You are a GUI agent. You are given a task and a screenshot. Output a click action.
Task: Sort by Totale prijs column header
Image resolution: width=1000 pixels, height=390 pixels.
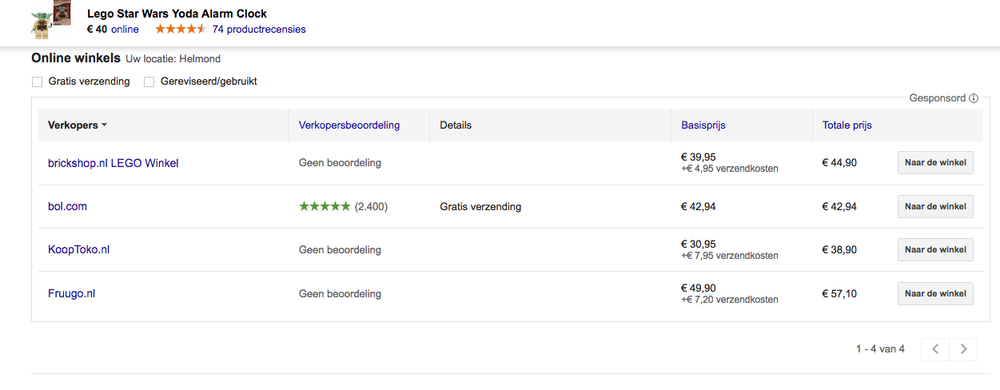tap(847, 125)
